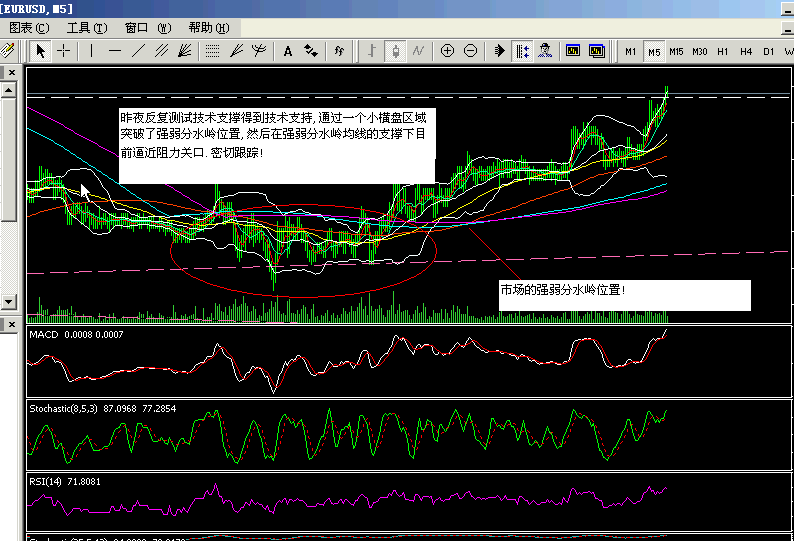Click the left panel scroll up arrow
794x541 pixels.
point(9,90)
